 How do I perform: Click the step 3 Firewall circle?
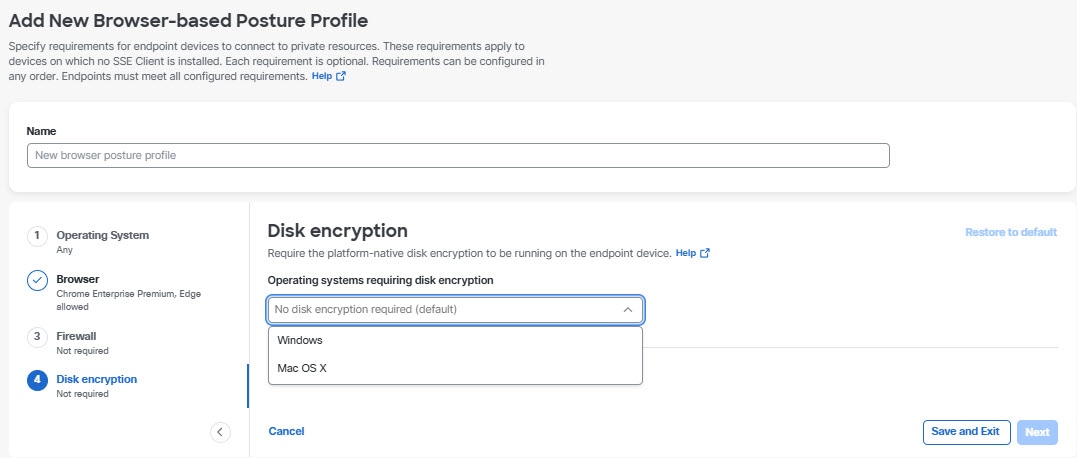[37, 337]
